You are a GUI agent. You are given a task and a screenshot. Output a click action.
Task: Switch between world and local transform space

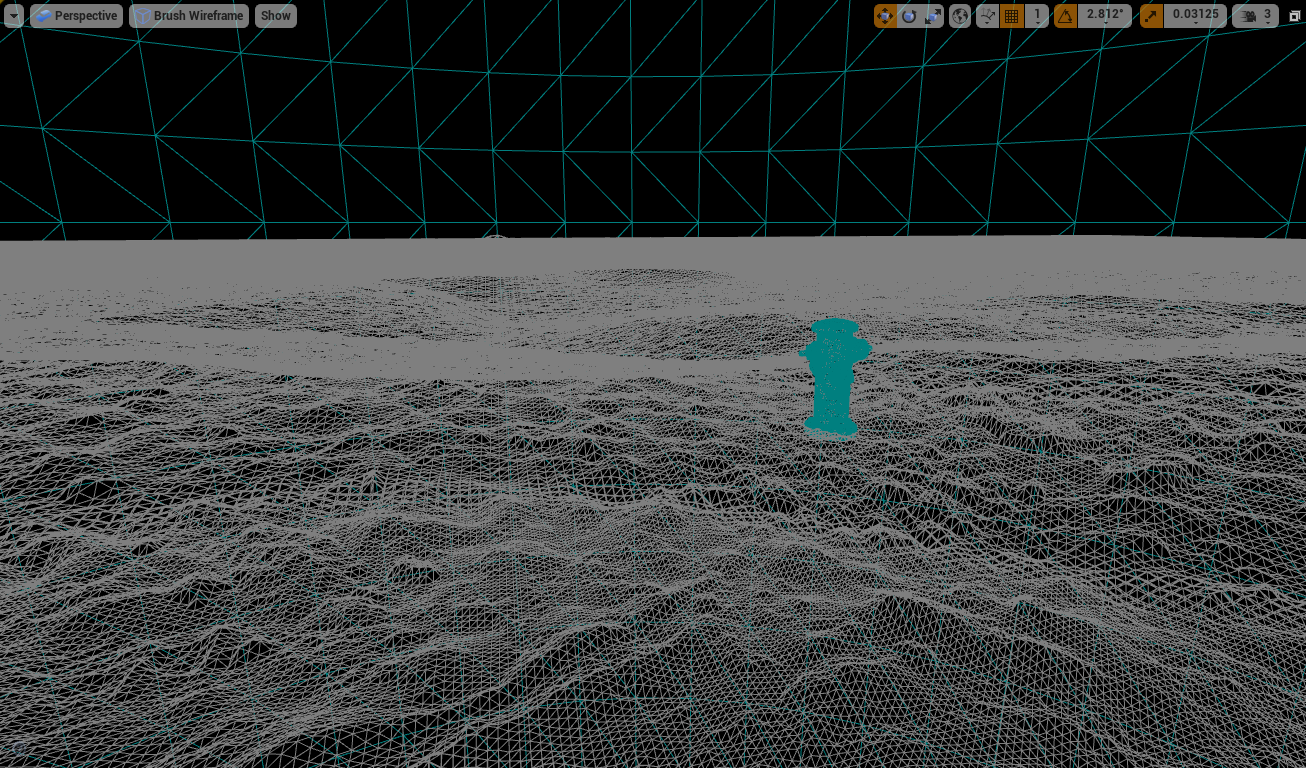click(x=960, y=16)
